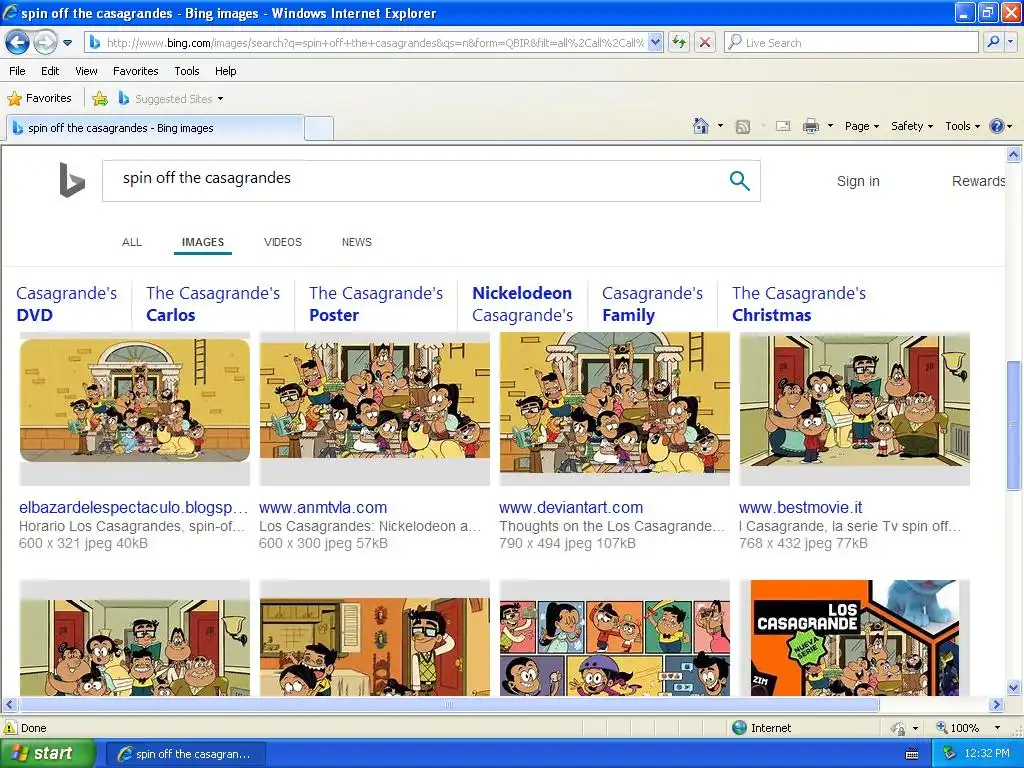Click the horizontal scrollbar right arrow
1024x768 pixels.
click(x=996, y=705)
